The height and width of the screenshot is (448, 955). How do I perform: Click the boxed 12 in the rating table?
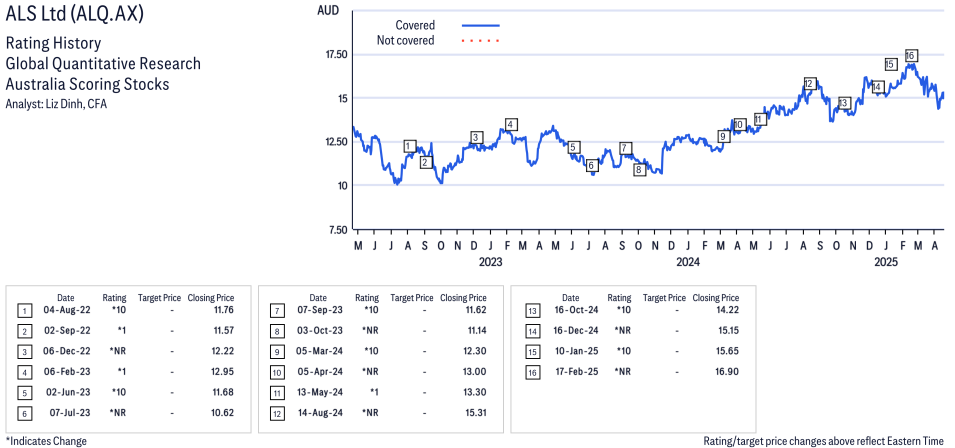(x=277, y=413)
